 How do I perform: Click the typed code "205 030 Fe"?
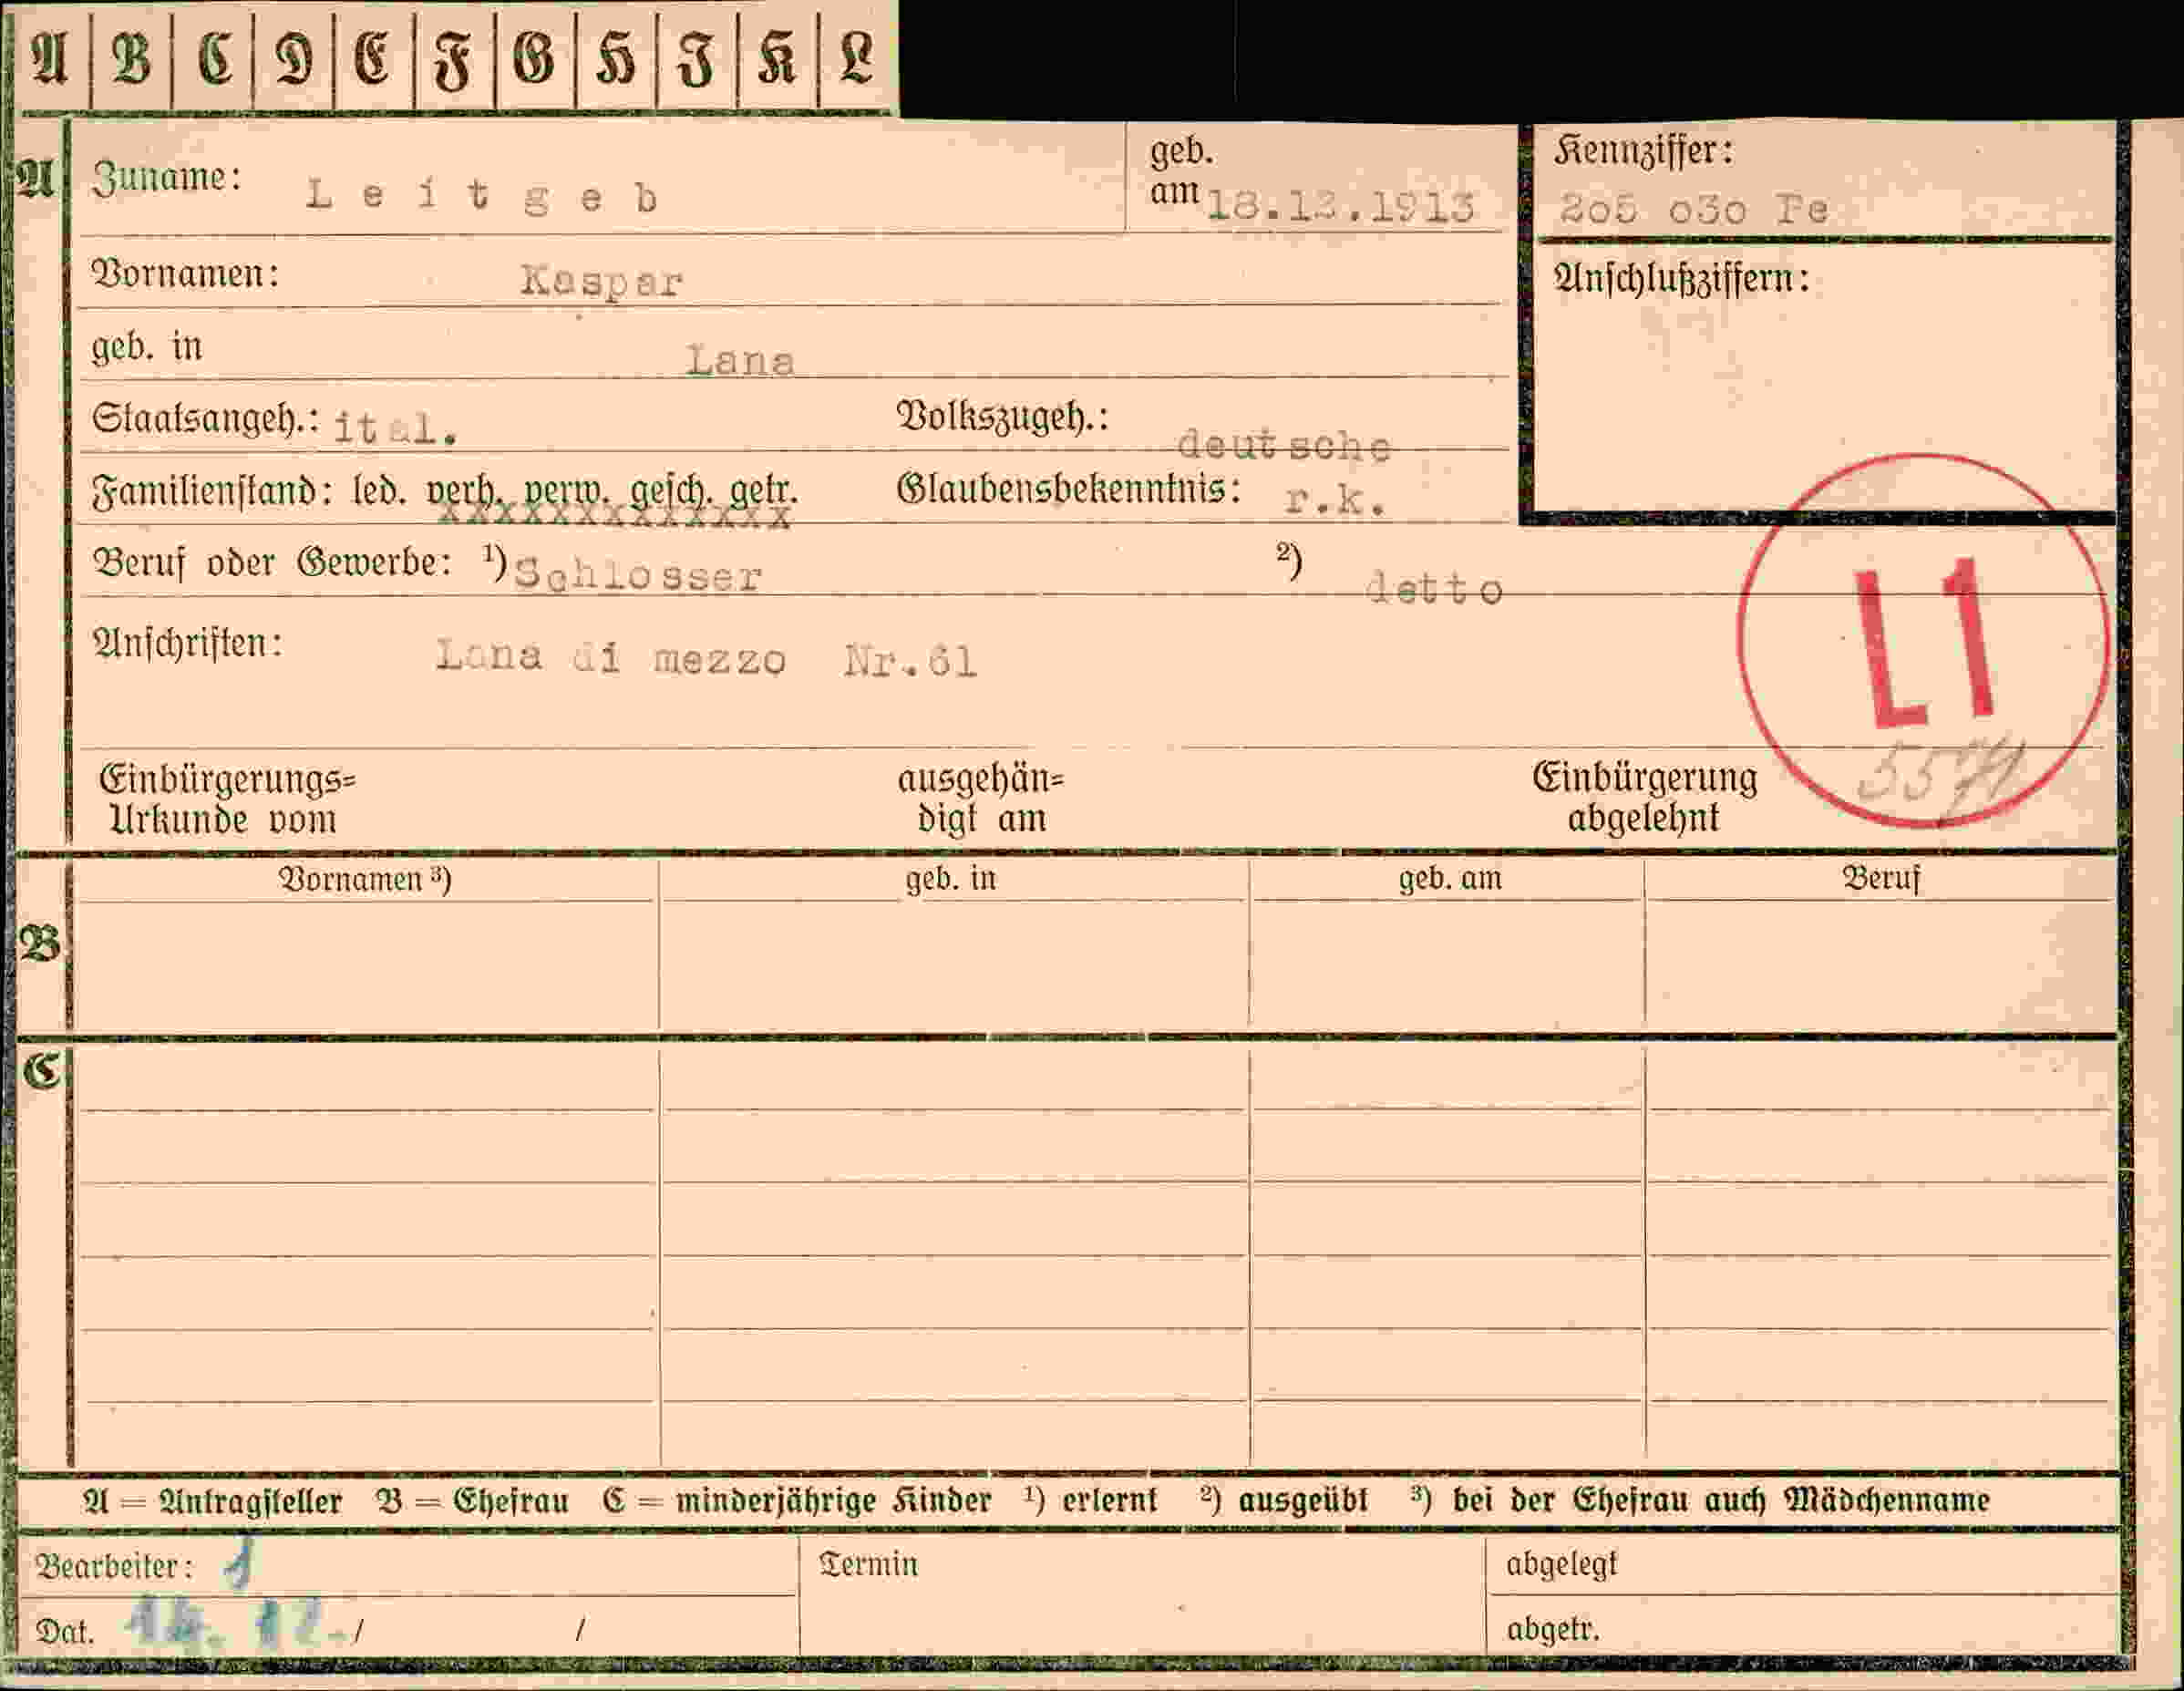(x=1693, y=209)
